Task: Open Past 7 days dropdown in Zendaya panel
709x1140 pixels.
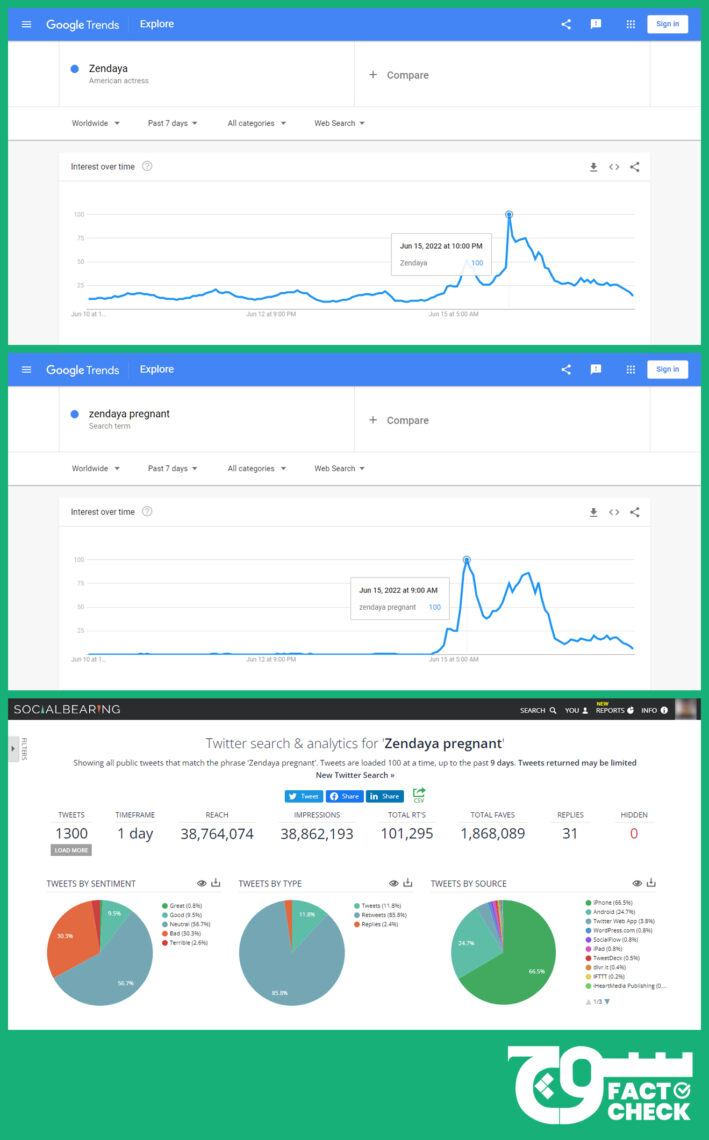Action: tap(172, 124)
